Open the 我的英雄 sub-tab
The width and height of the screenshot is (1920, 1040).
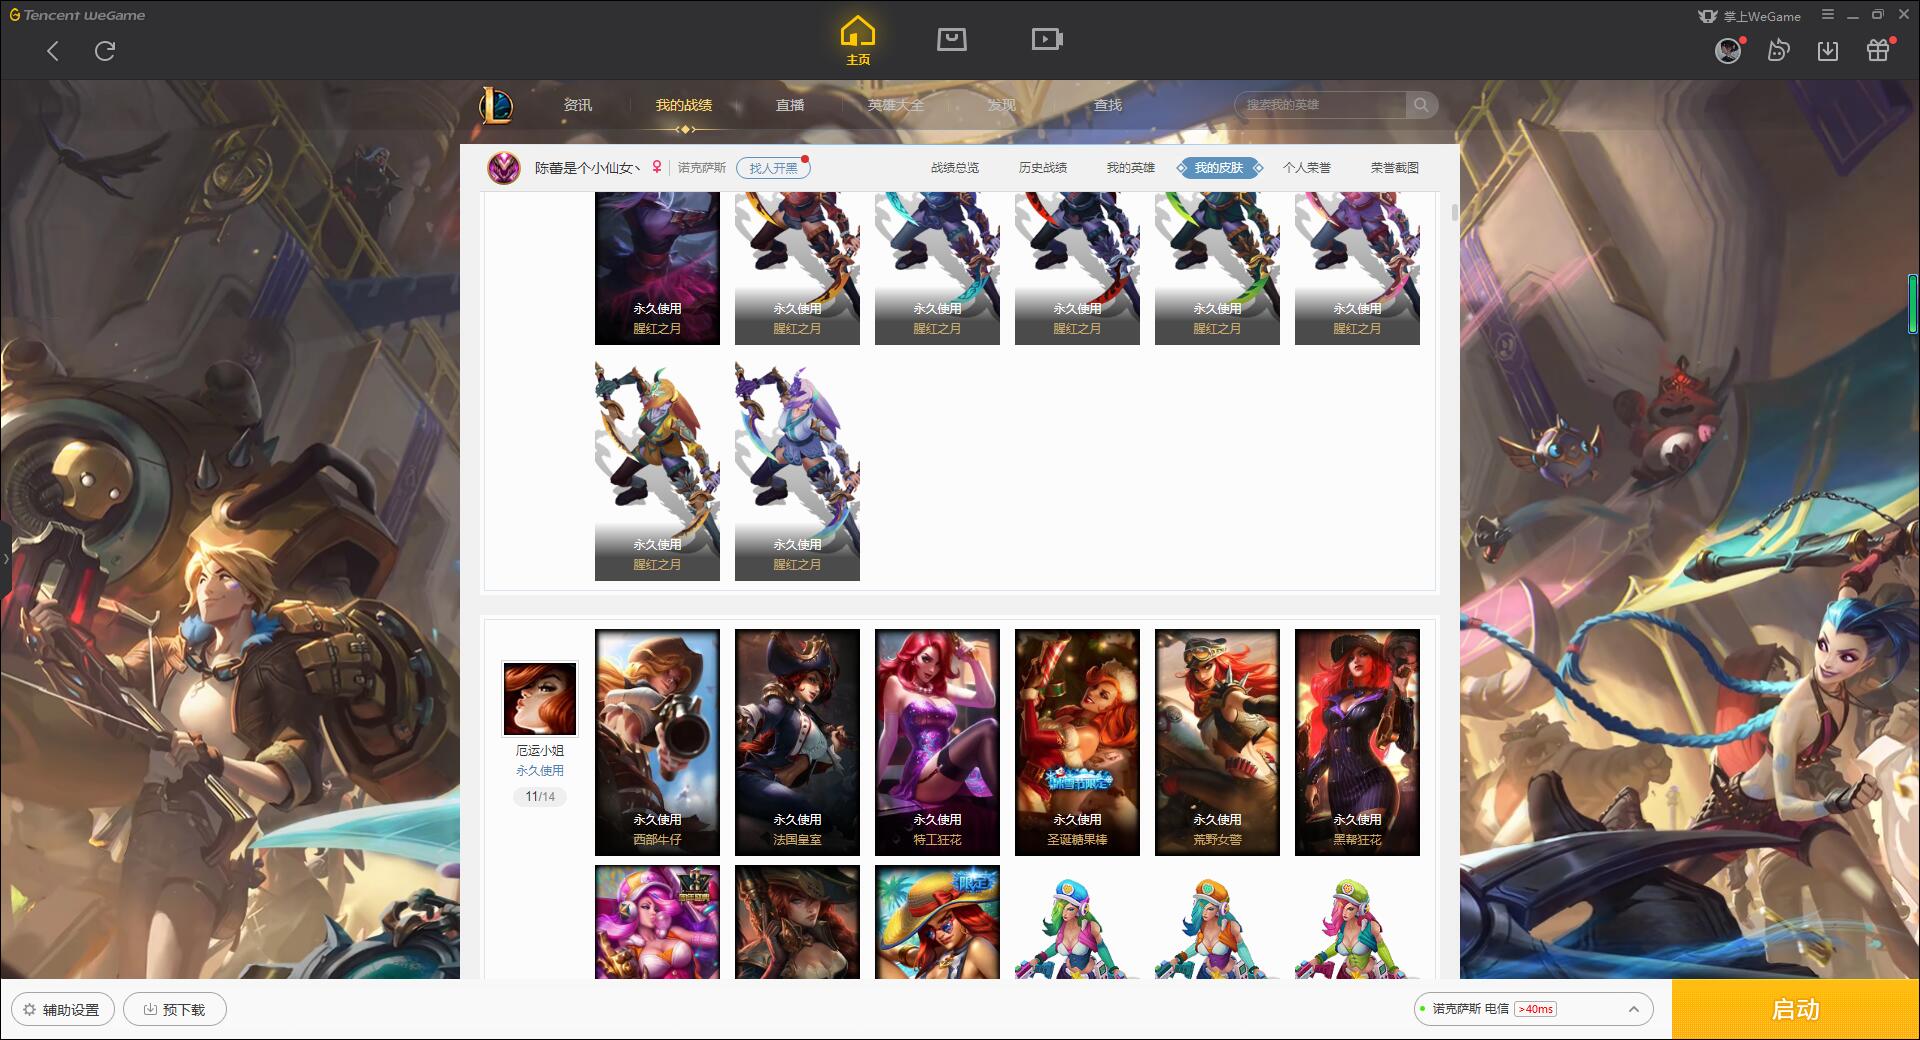[1131, 168]
